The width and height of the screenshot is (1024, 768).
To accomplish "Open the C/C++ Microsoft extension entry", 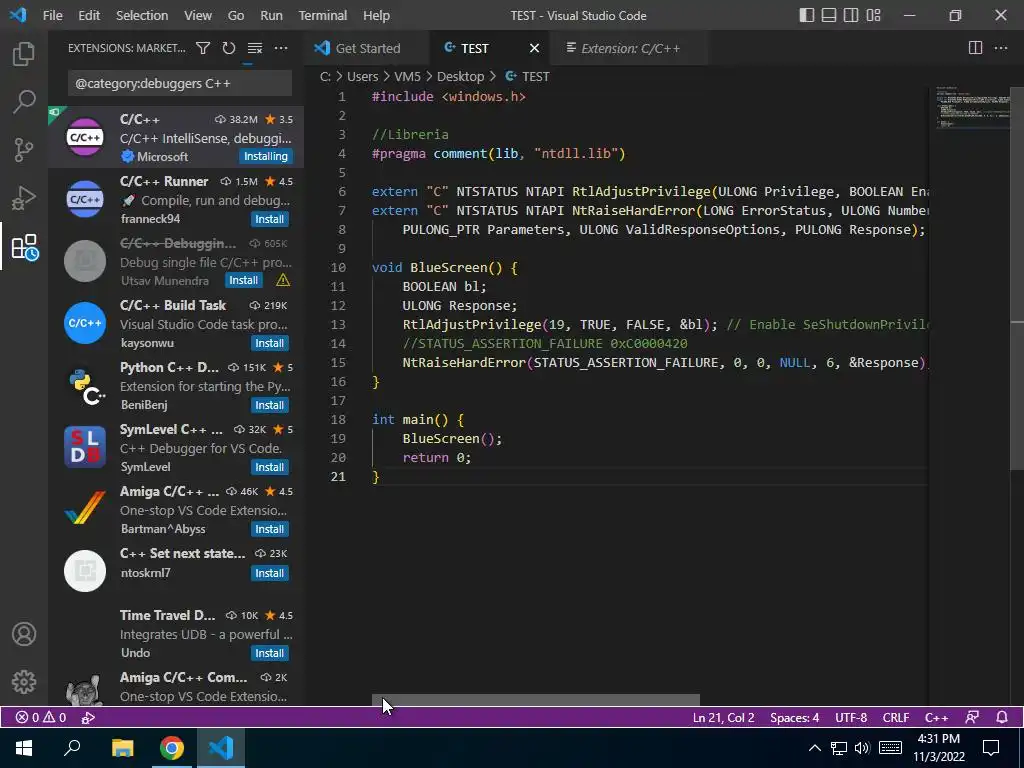I will click(x=176, y=137).
